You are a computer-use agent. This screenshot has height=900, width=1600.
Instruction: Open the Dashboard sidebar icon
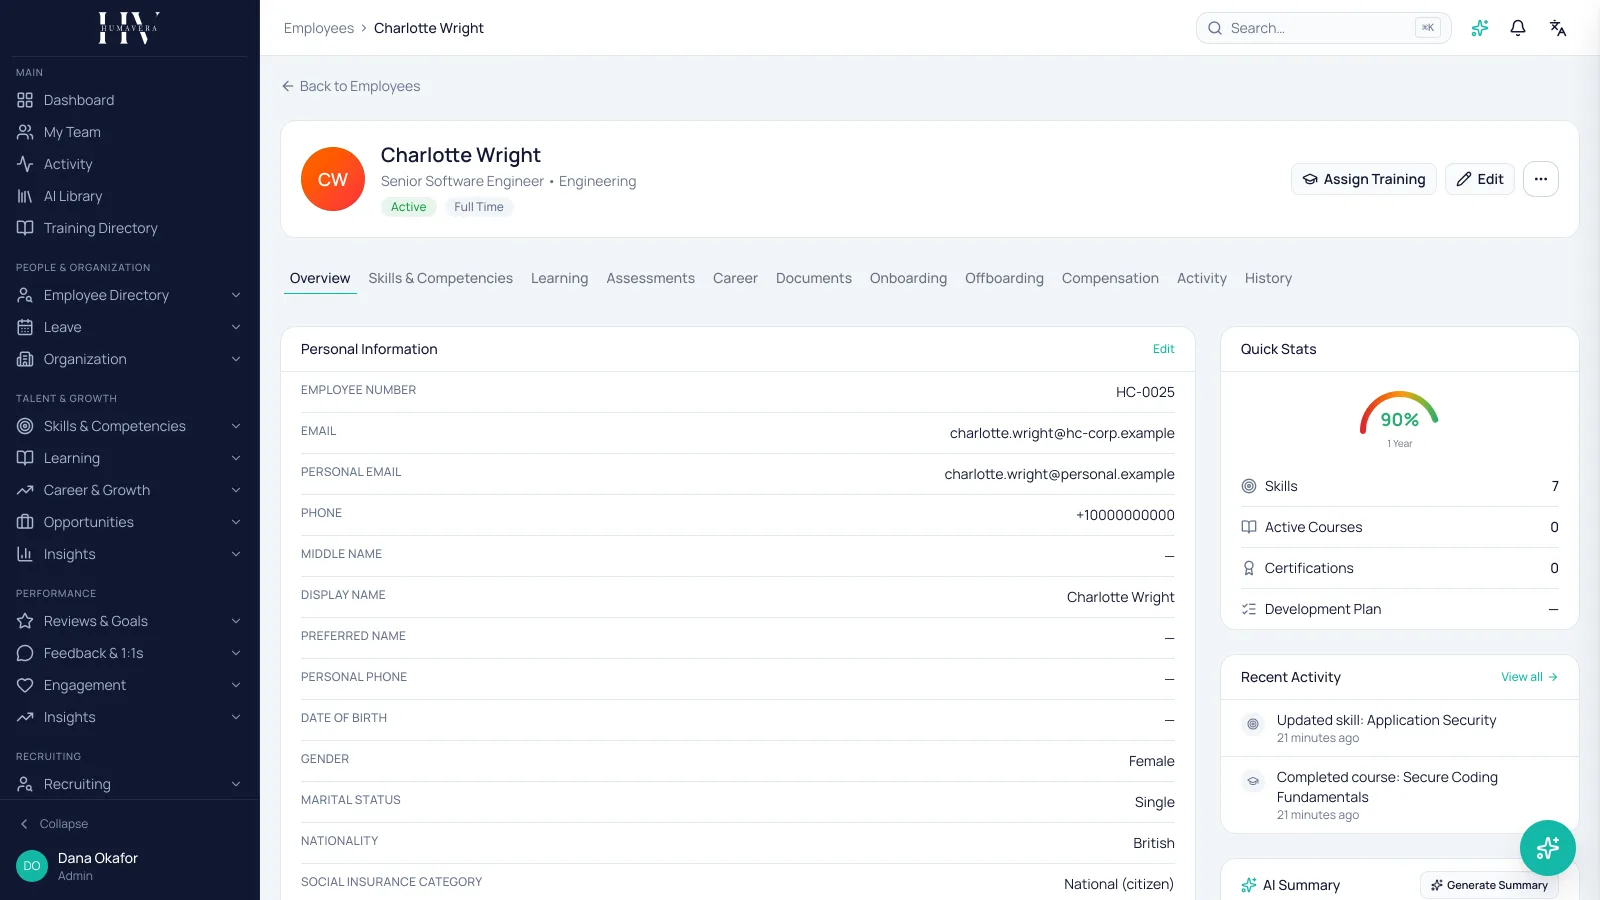click(25, 100)
